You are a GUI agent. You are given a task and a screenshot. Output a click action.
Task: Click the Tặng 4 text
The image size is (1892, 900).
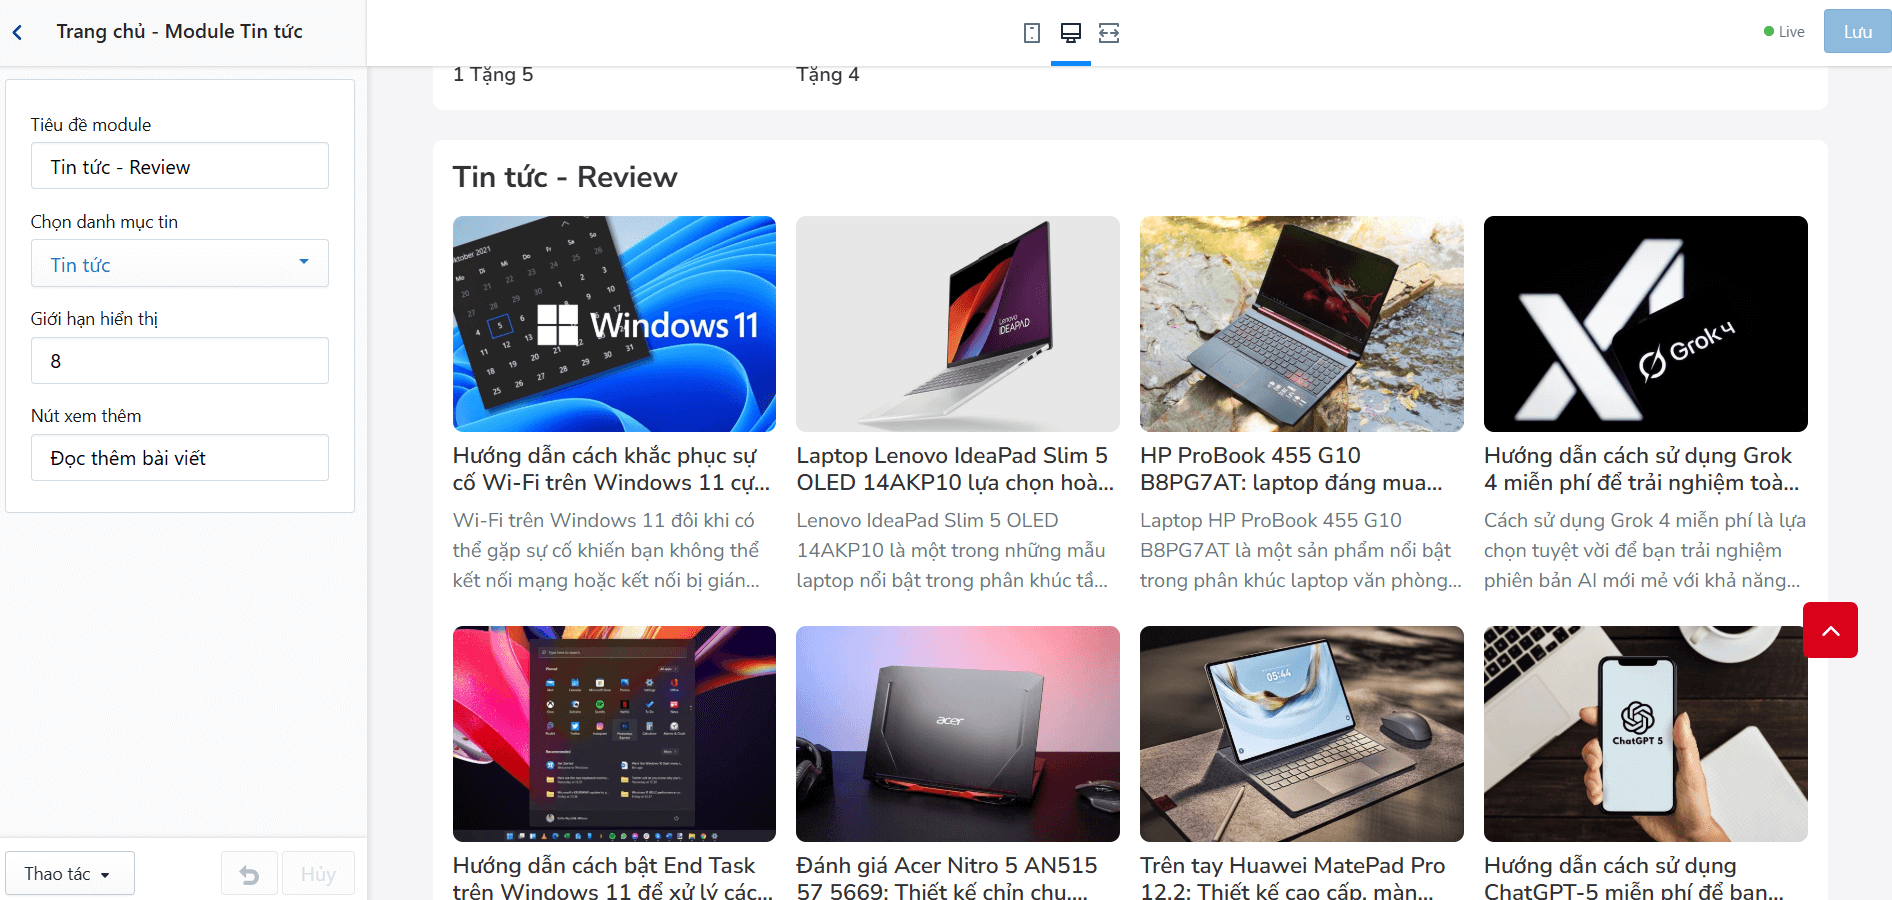(x=828, y=75)
